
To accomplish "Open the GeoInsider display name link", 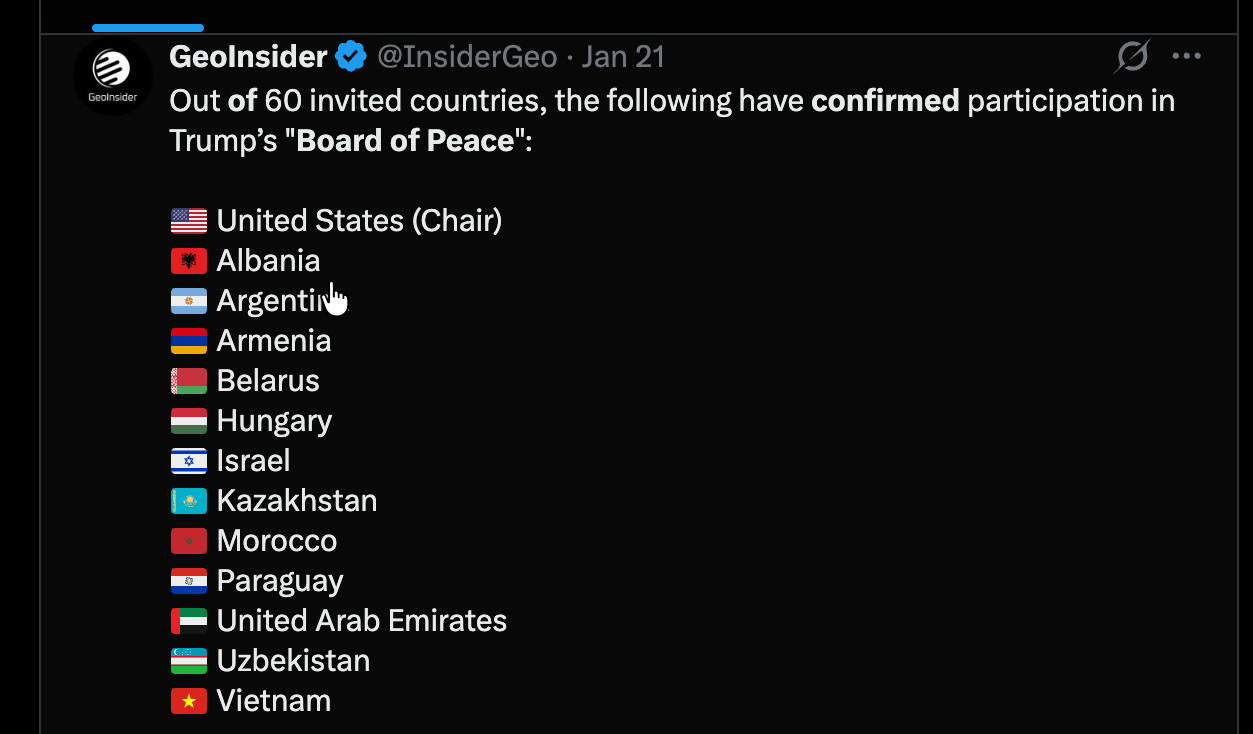I will (248, 57).
